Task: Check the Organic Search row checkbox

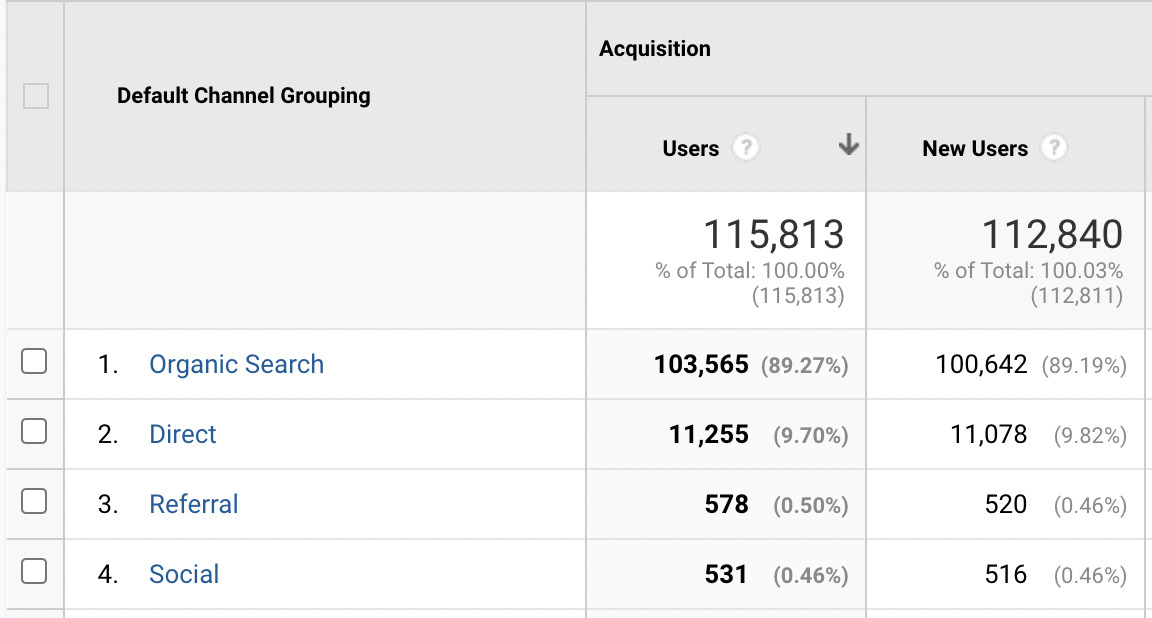Action: (35, 364)
